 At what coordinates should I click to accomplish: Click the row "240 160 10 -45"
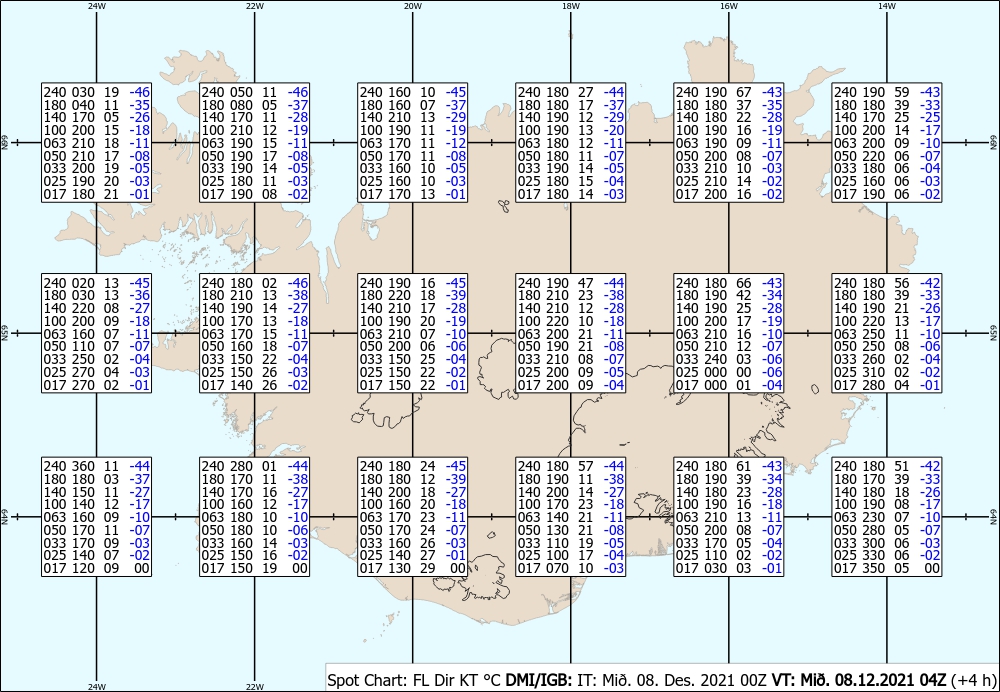pos(413,92)
